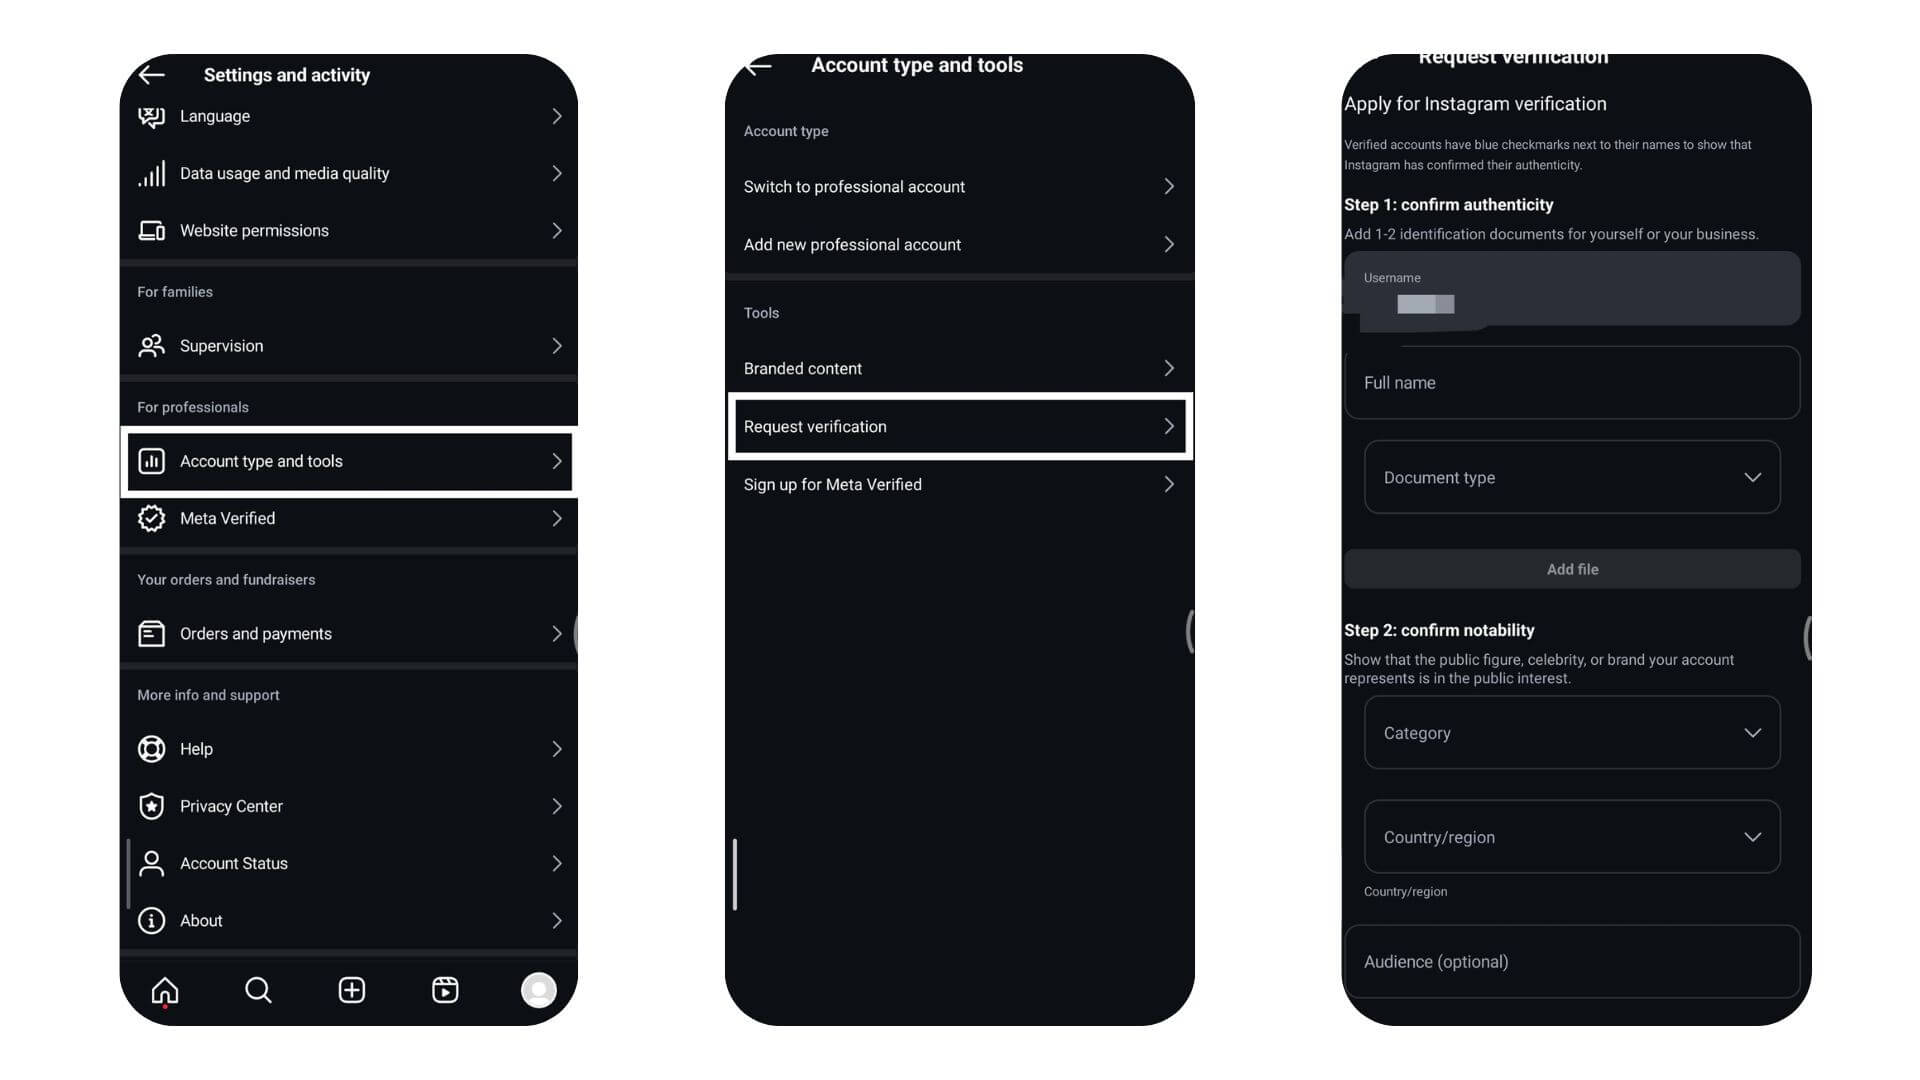
Task: Expand Document type dropdown
Action: point(1572,477)
